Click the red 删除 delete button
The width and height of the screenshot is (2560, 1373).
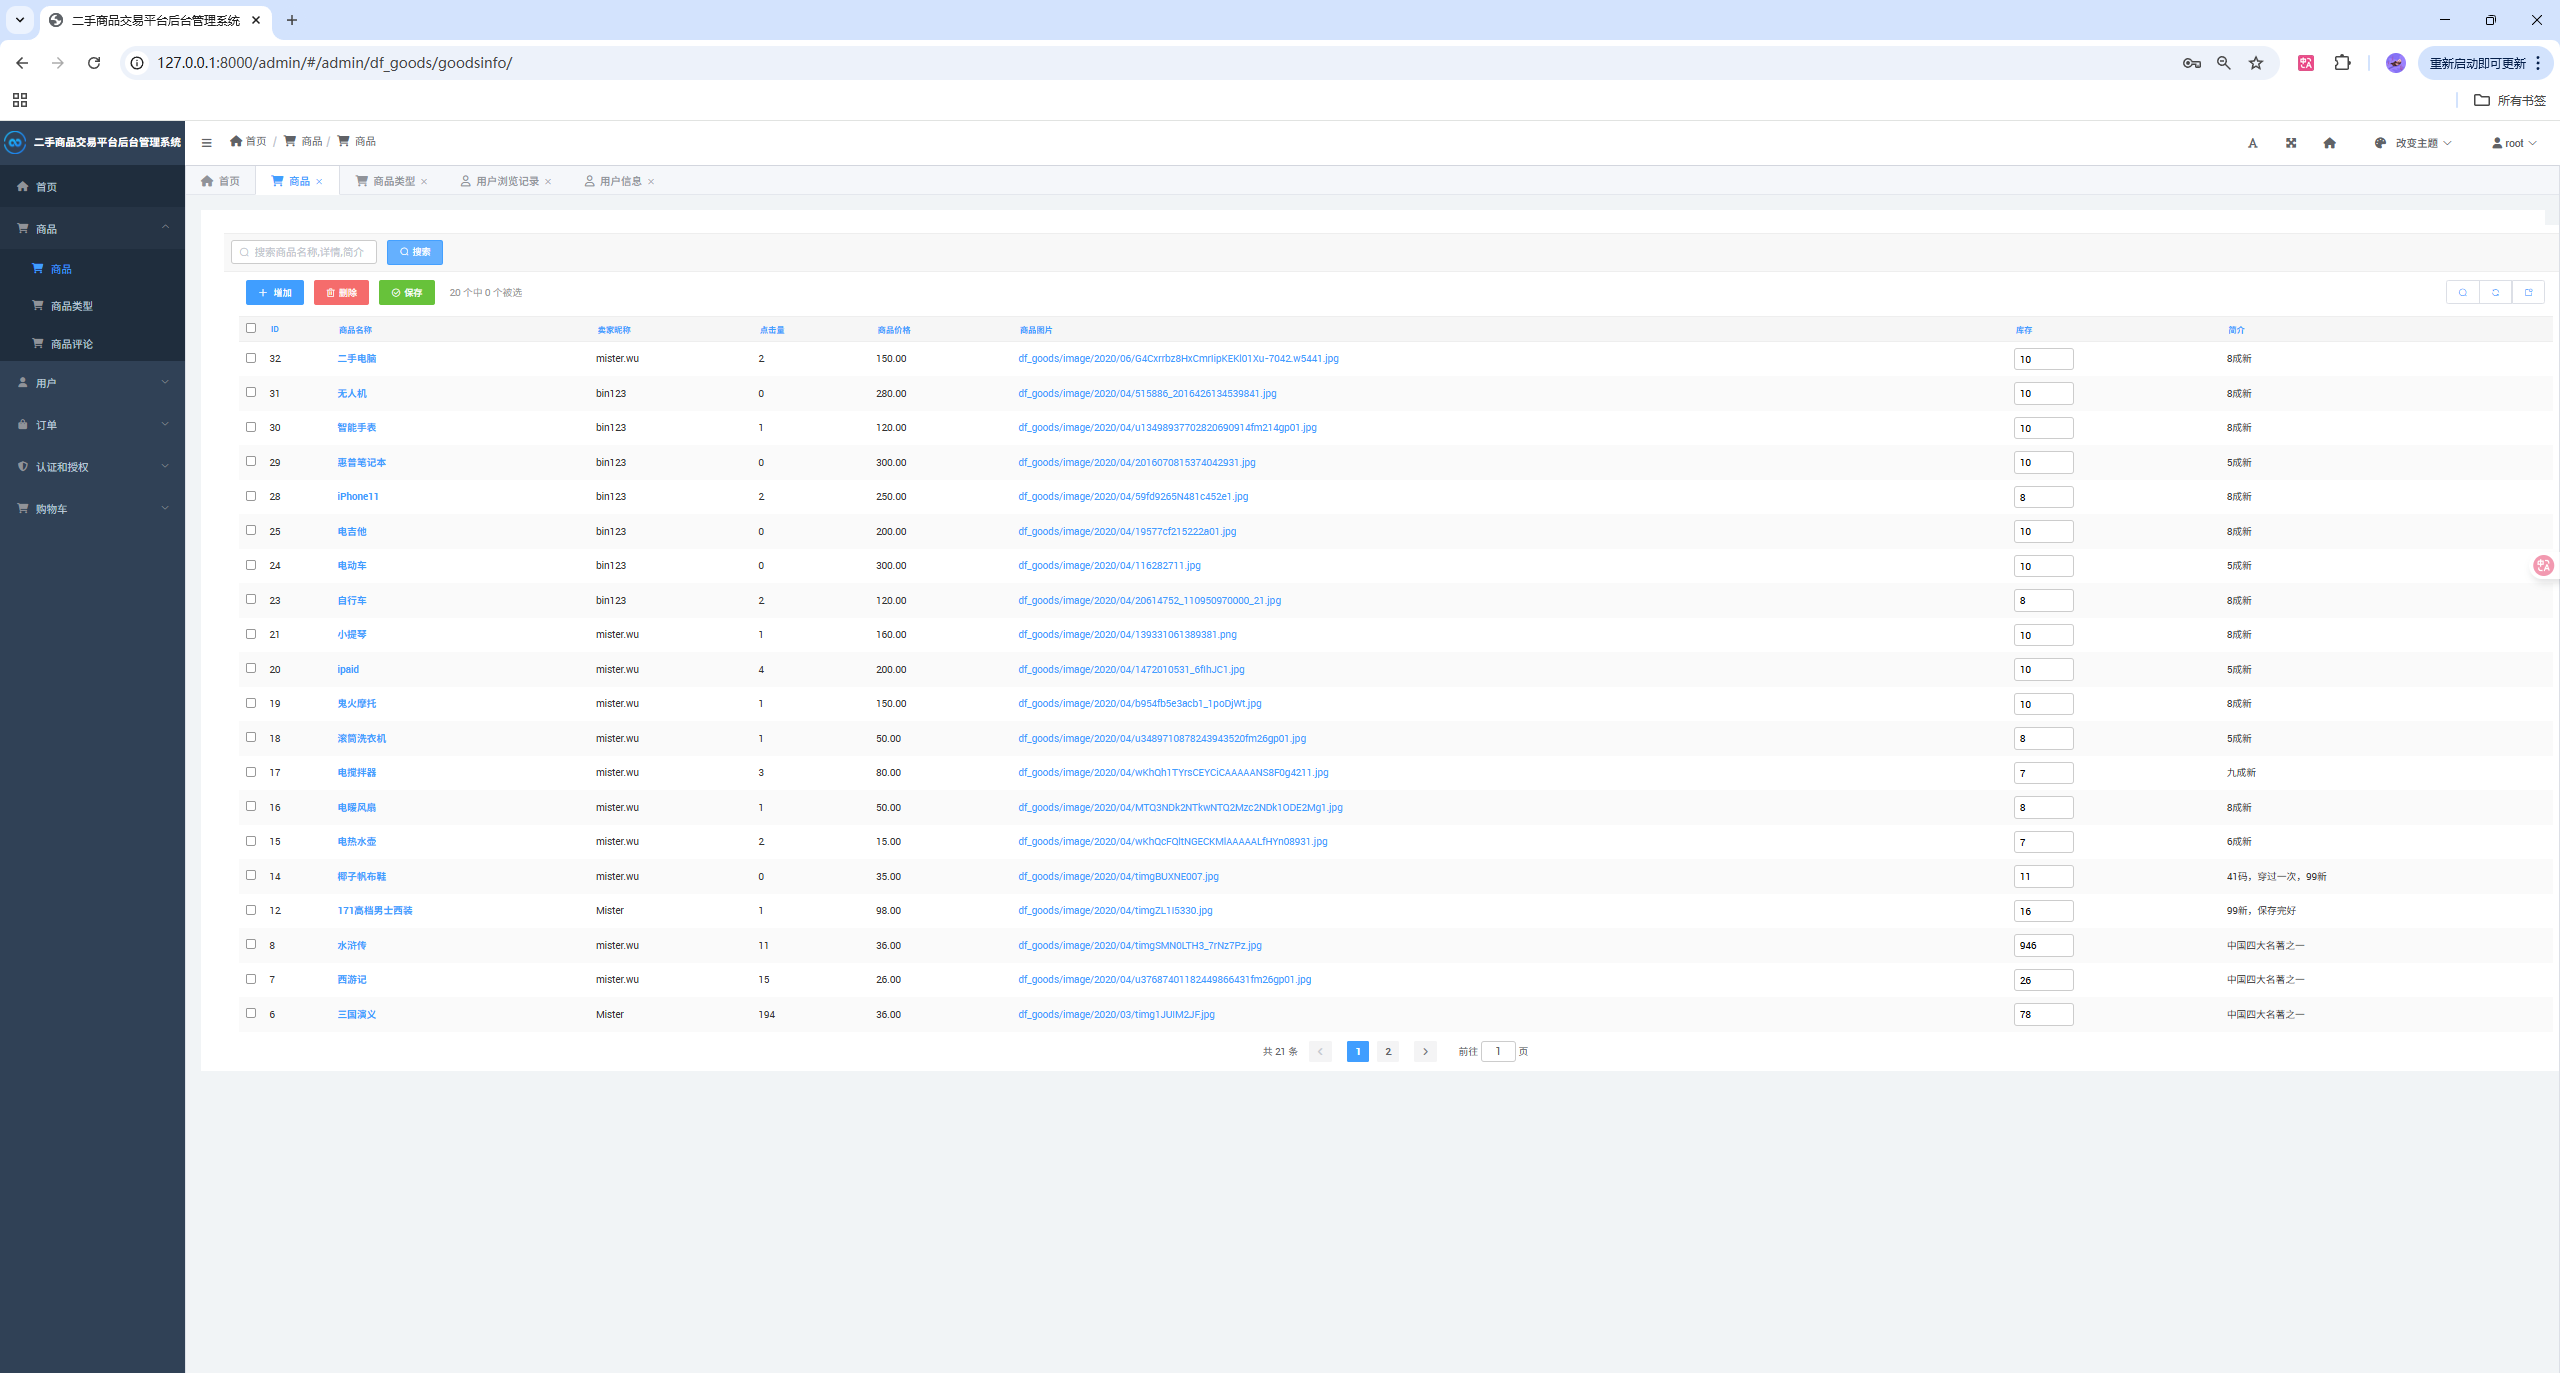[341, 293]
